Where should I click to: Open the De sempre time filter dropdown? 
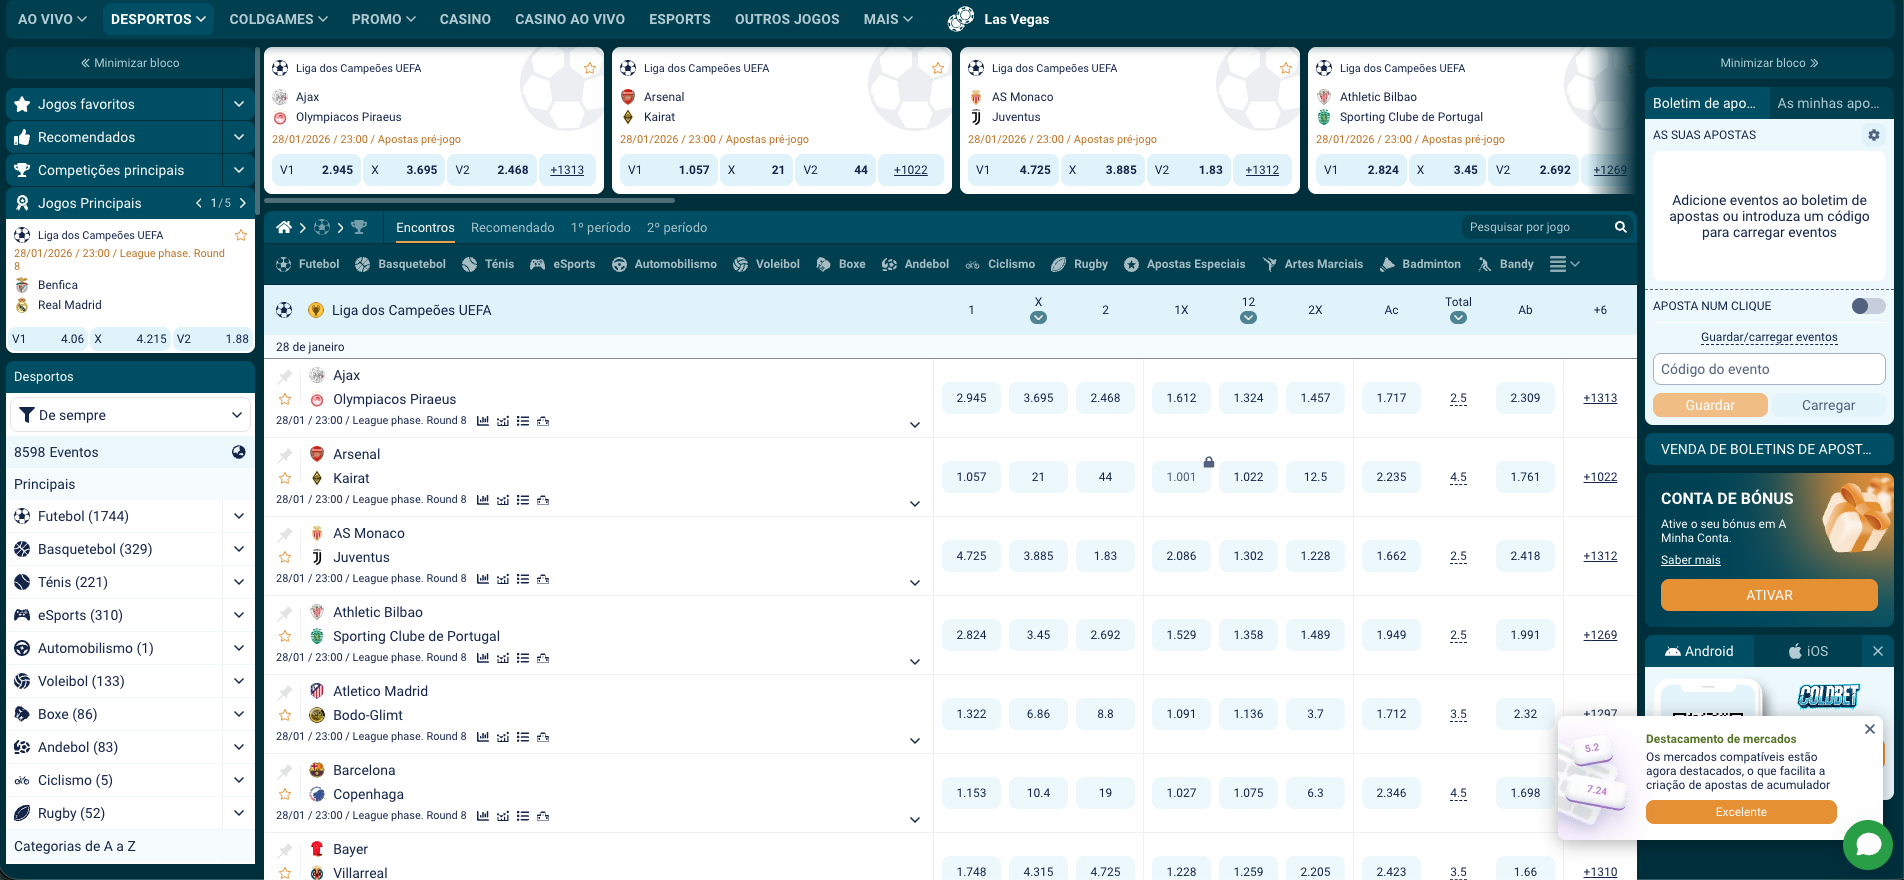(131, 415)
